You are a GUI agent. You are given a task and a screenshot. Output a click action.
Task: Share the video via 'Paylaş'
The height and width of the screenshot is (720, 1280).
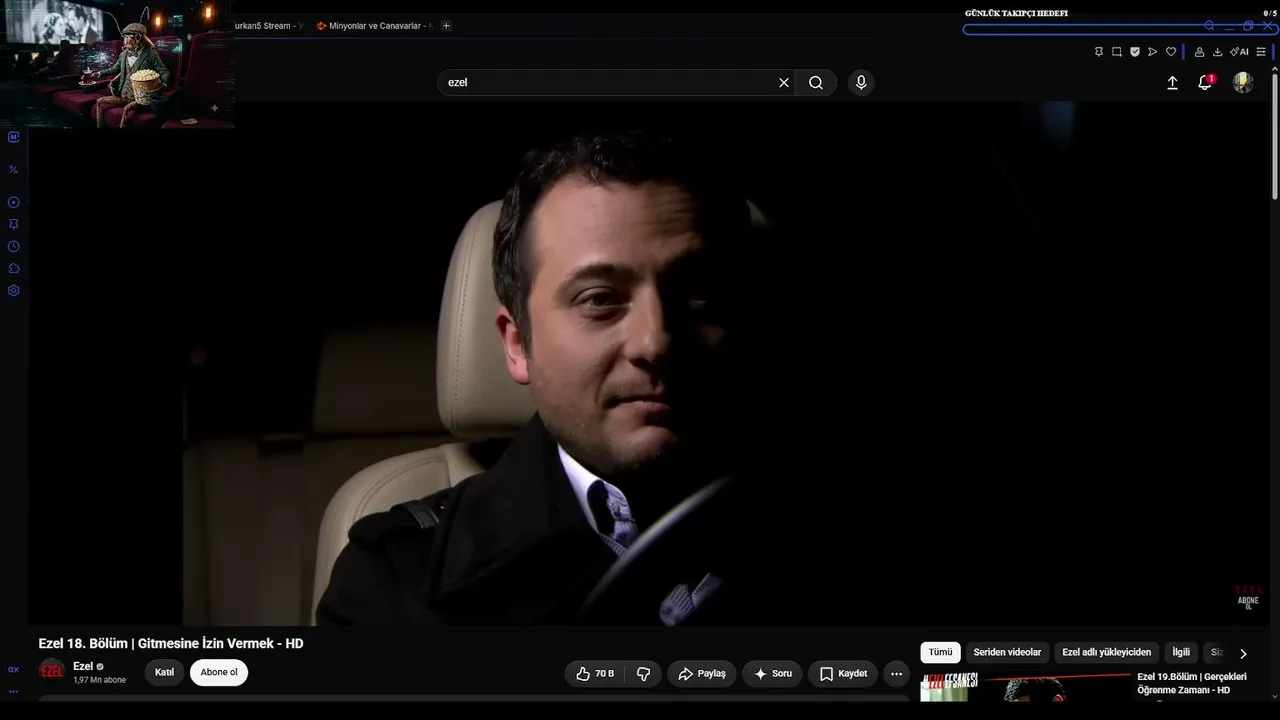click(702, 674)
